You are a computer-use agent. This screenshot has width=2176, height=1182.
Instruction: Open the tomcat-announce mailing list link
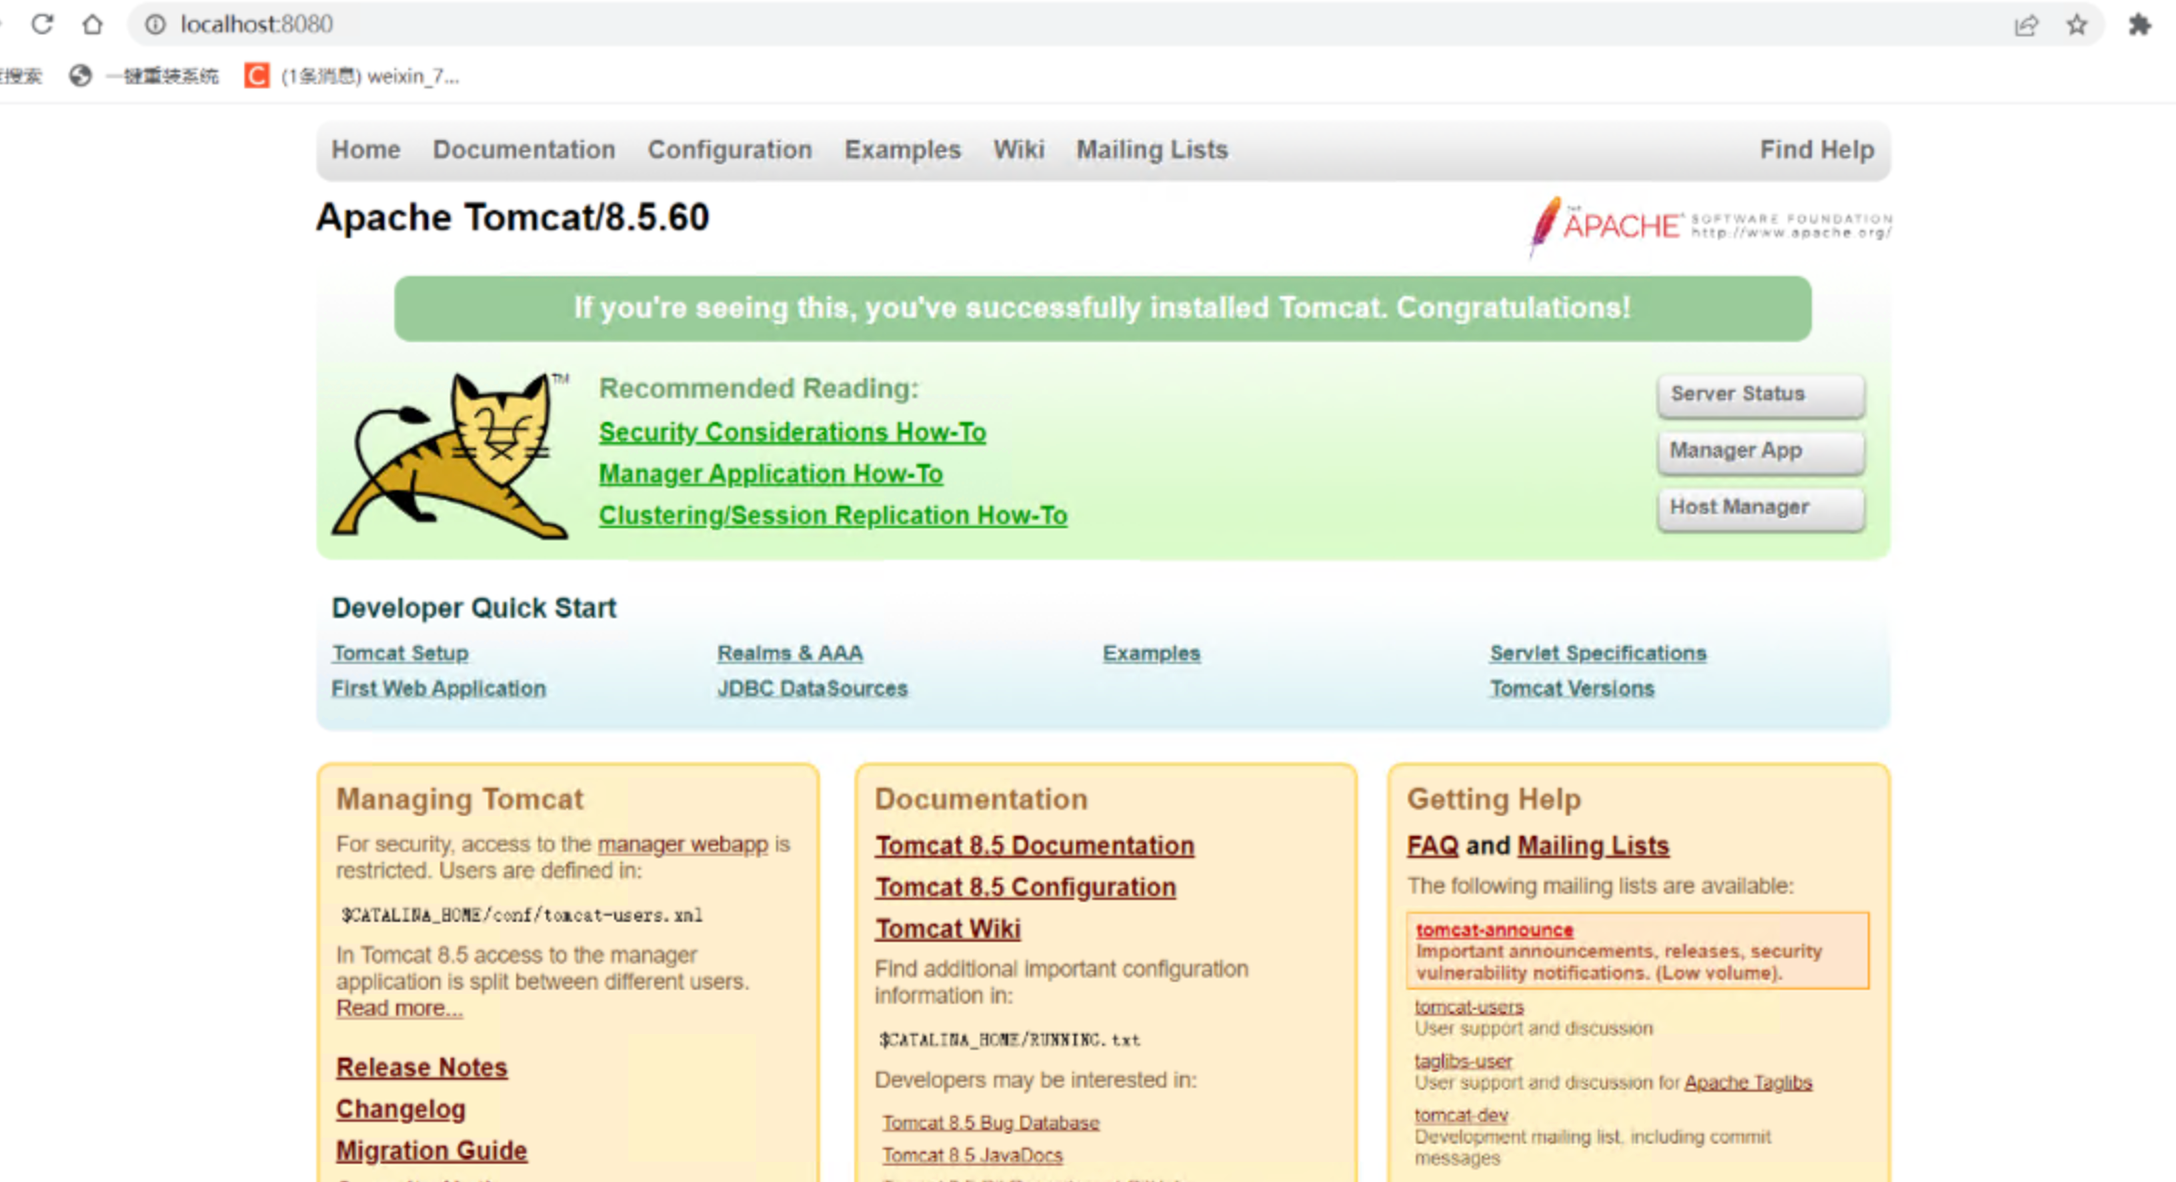click(x=1494, y=930)
